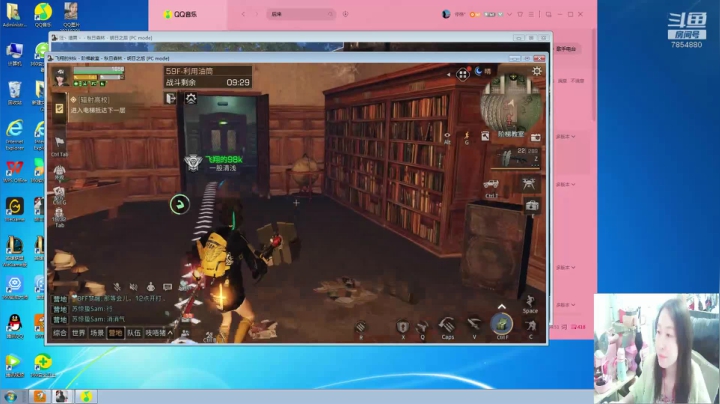Open game settings gear at top right
Image resolution: width=720 pixels, height=404 pixels.
(536, 71)
